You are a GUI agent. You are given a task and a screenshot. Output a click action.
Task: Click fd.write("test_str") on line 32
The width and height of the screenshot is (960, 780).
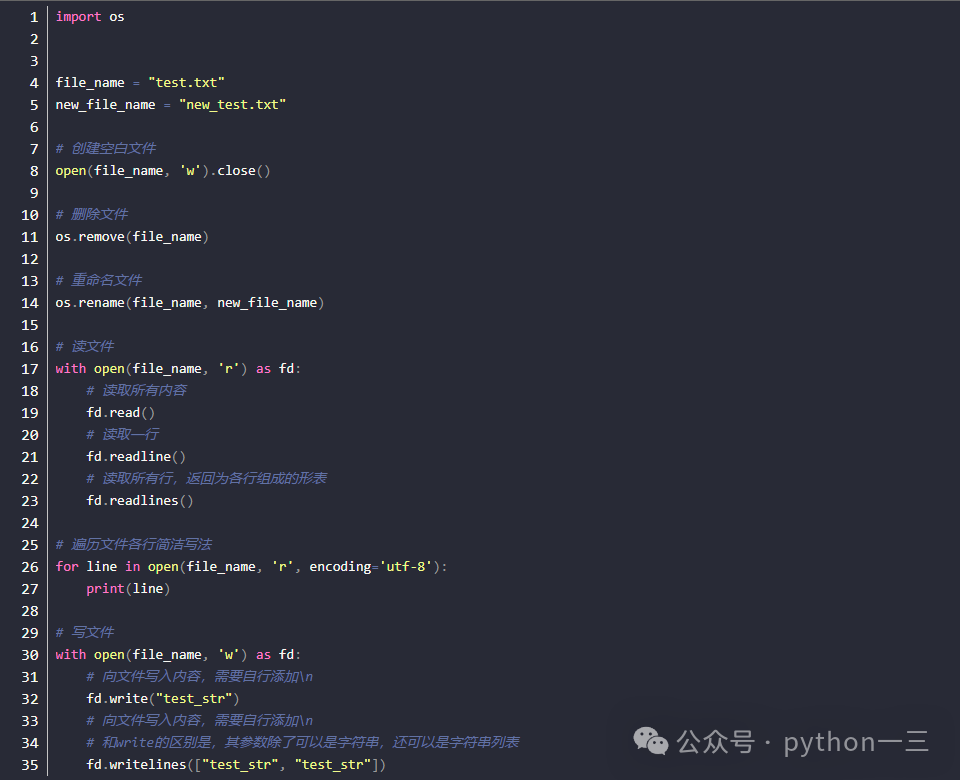[x=163, y=699]
